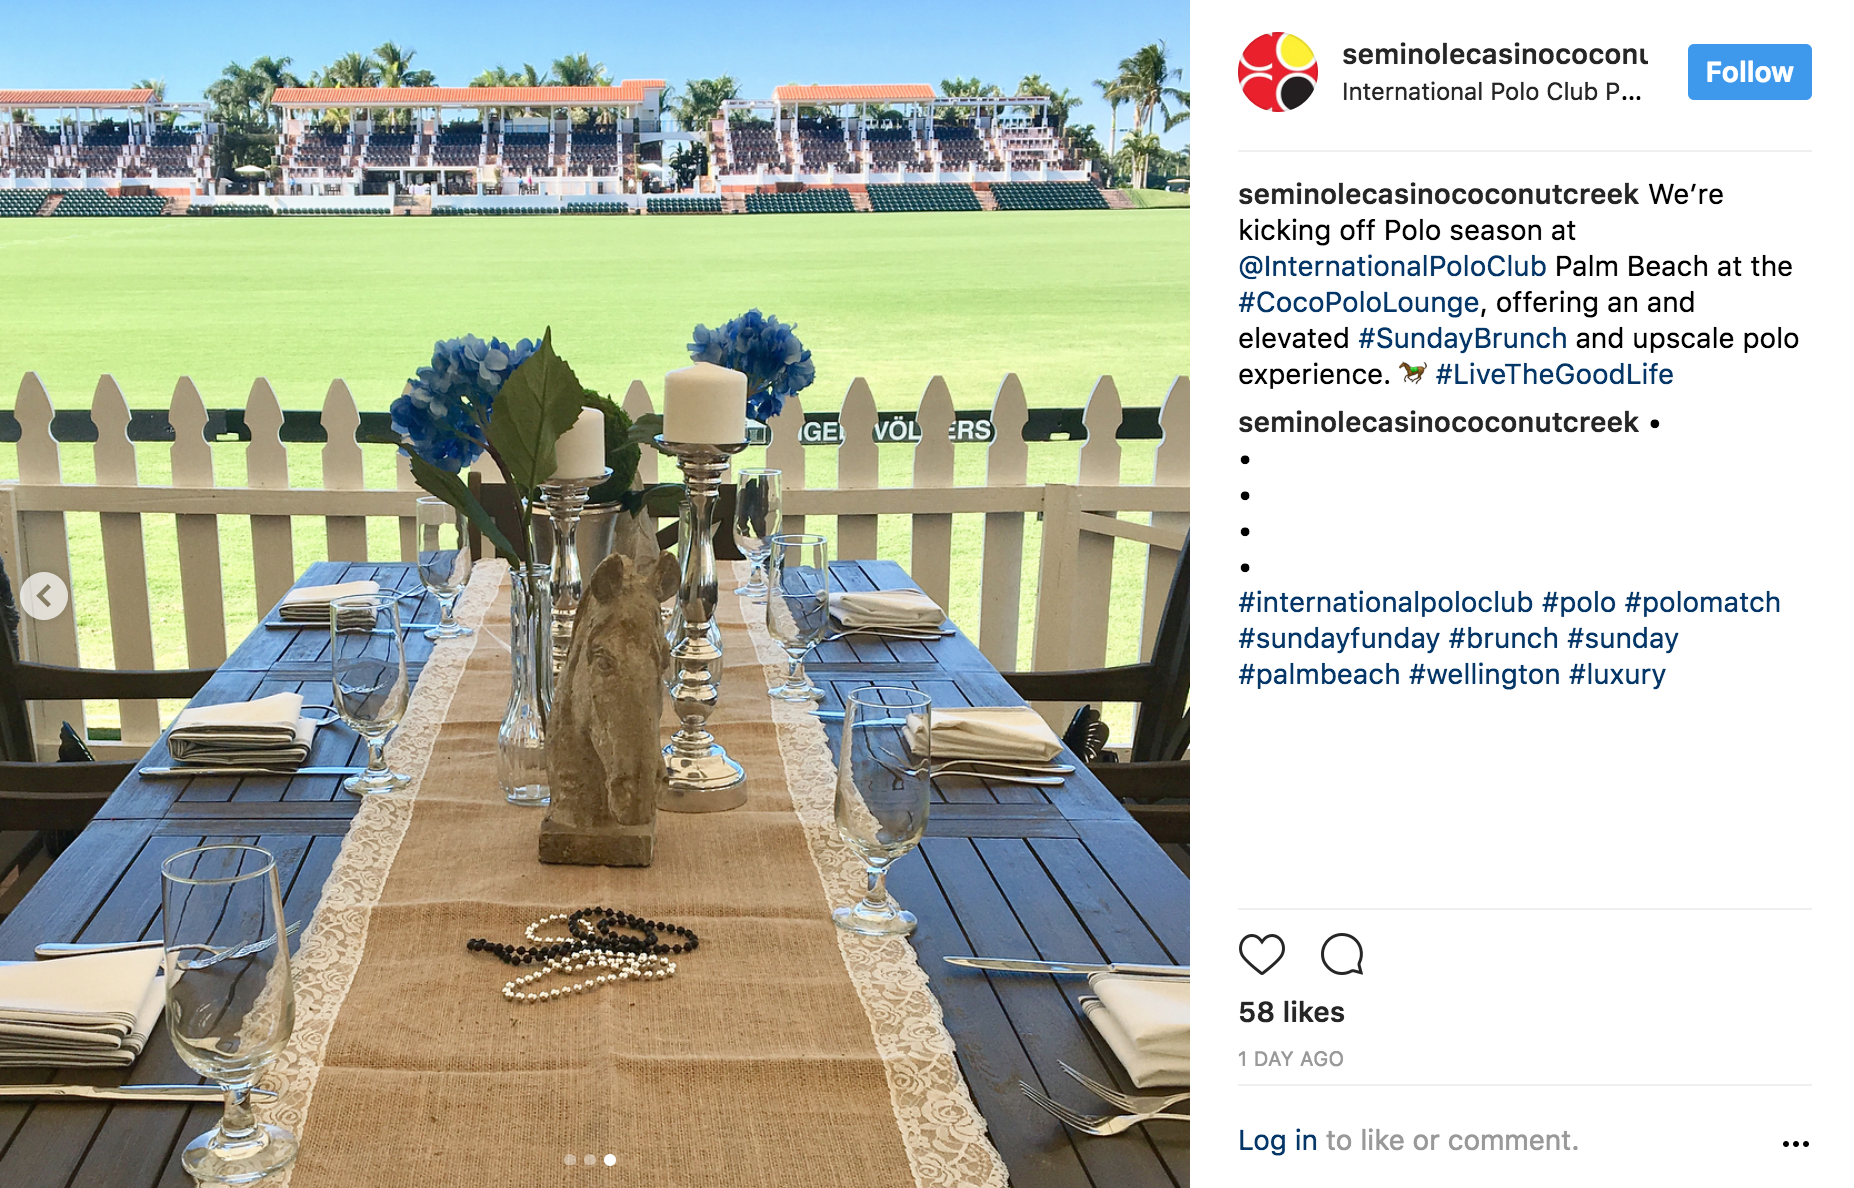Open the three-dots more options menu

(x=1795, y=1143)
